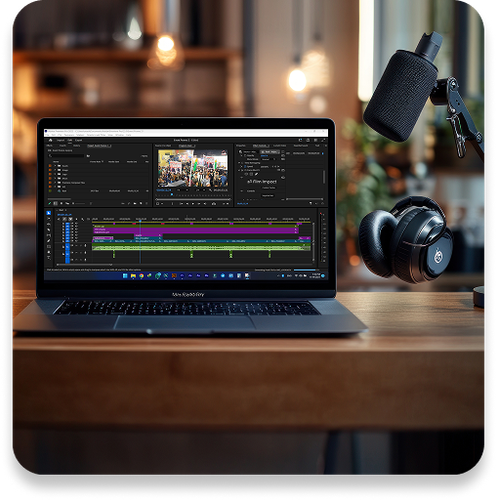Click the Home icon in Premiere header

pyautogui.click(x=51, y=140)
